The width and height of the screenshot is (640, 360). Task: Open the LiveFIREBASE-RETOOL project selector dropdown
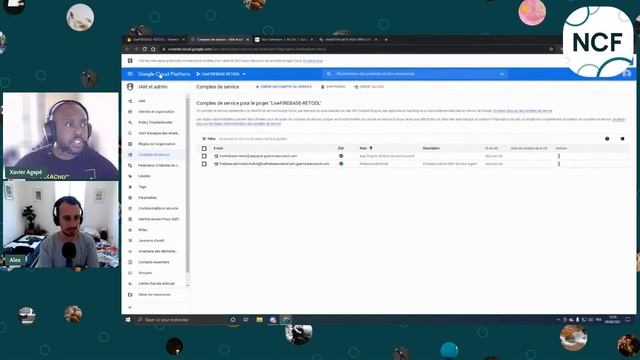(x=221, y=74)
